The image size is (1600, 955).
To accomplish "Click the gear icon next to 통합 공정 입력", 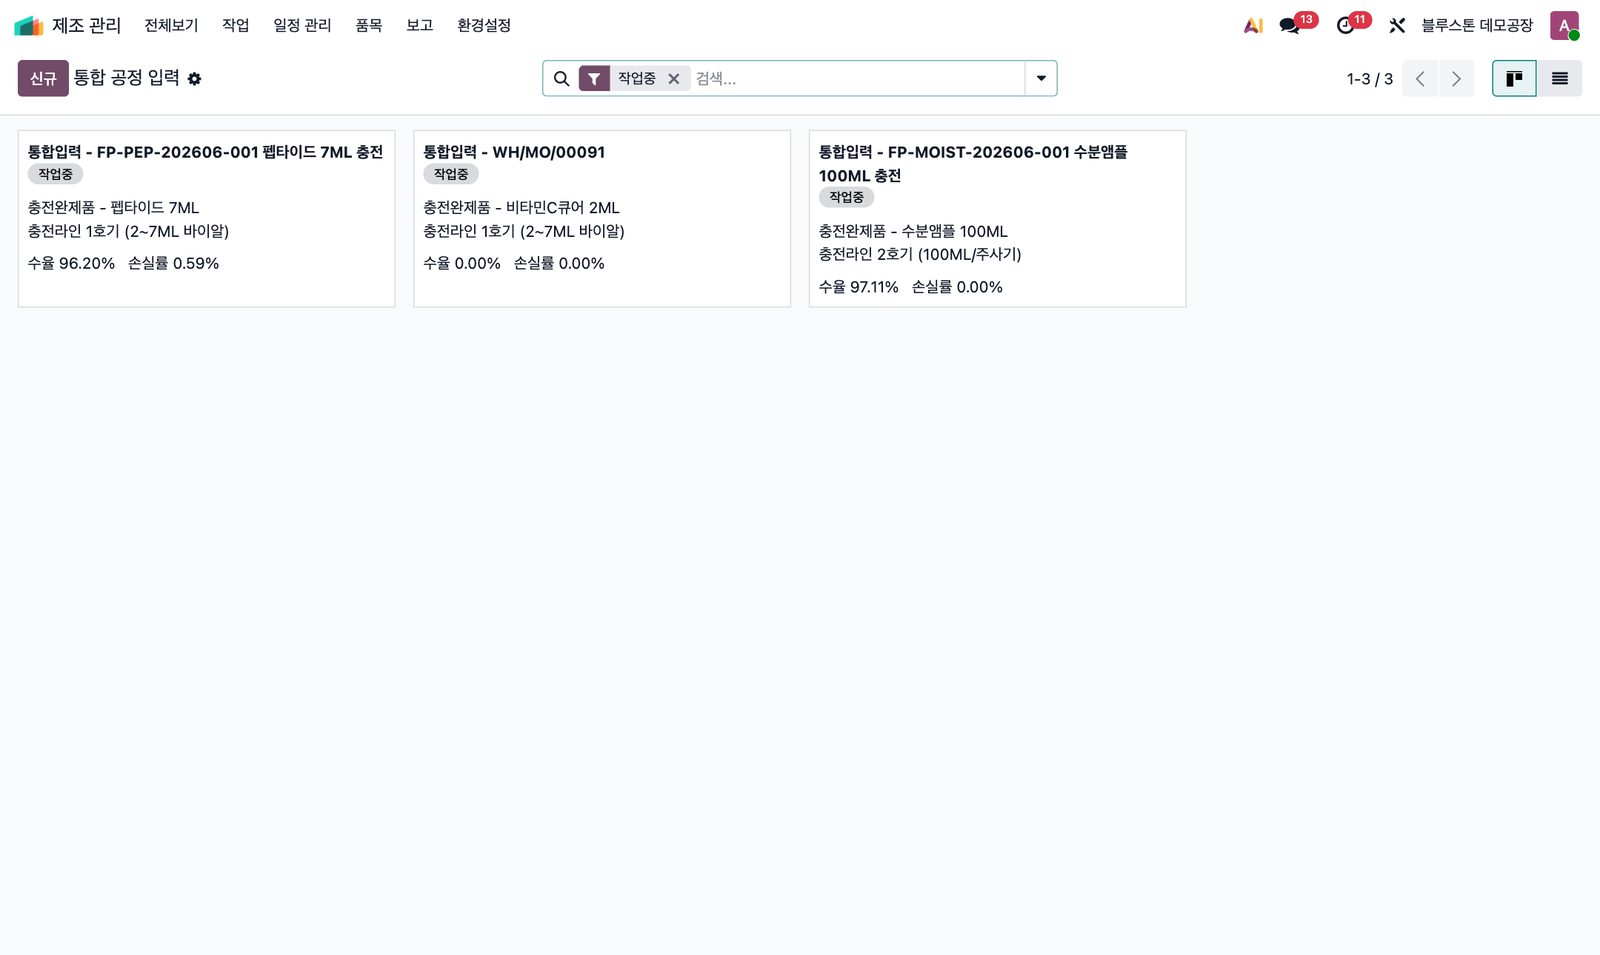I will pos(194,79).
